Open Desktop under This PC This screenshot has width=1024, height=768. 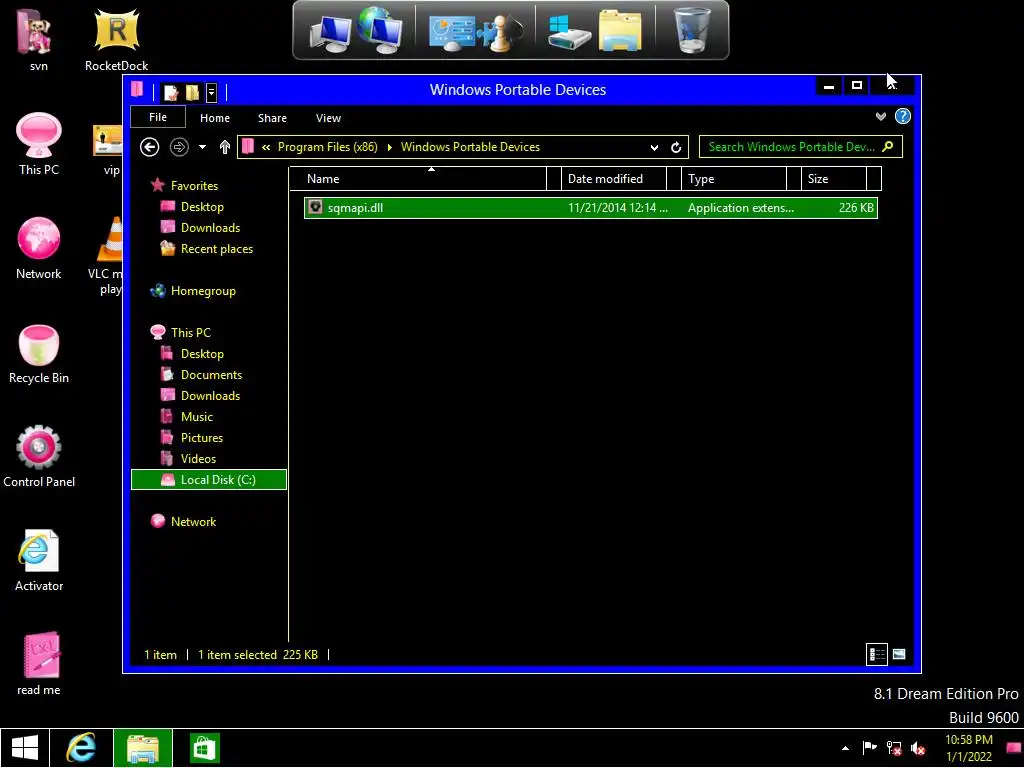pos(202,353)
